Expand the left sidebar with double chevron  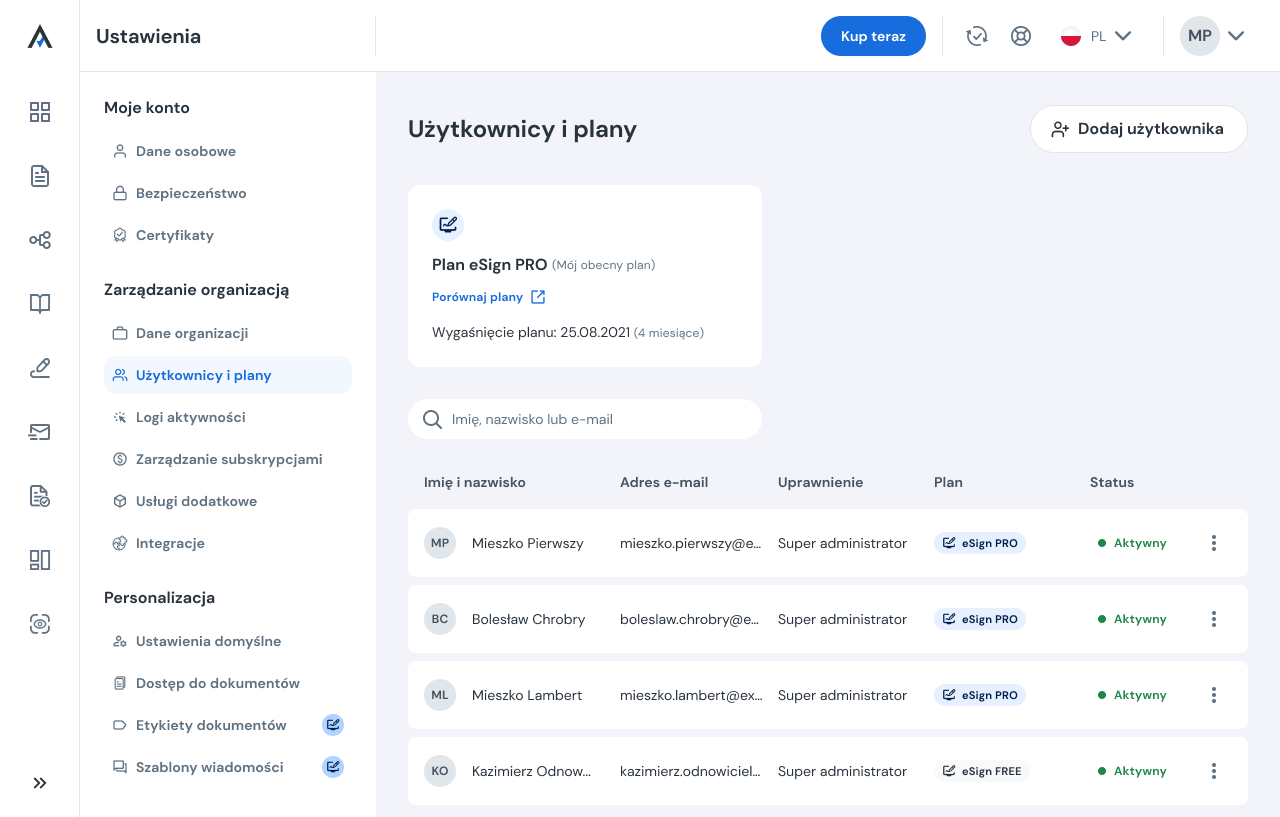(40, 783)
